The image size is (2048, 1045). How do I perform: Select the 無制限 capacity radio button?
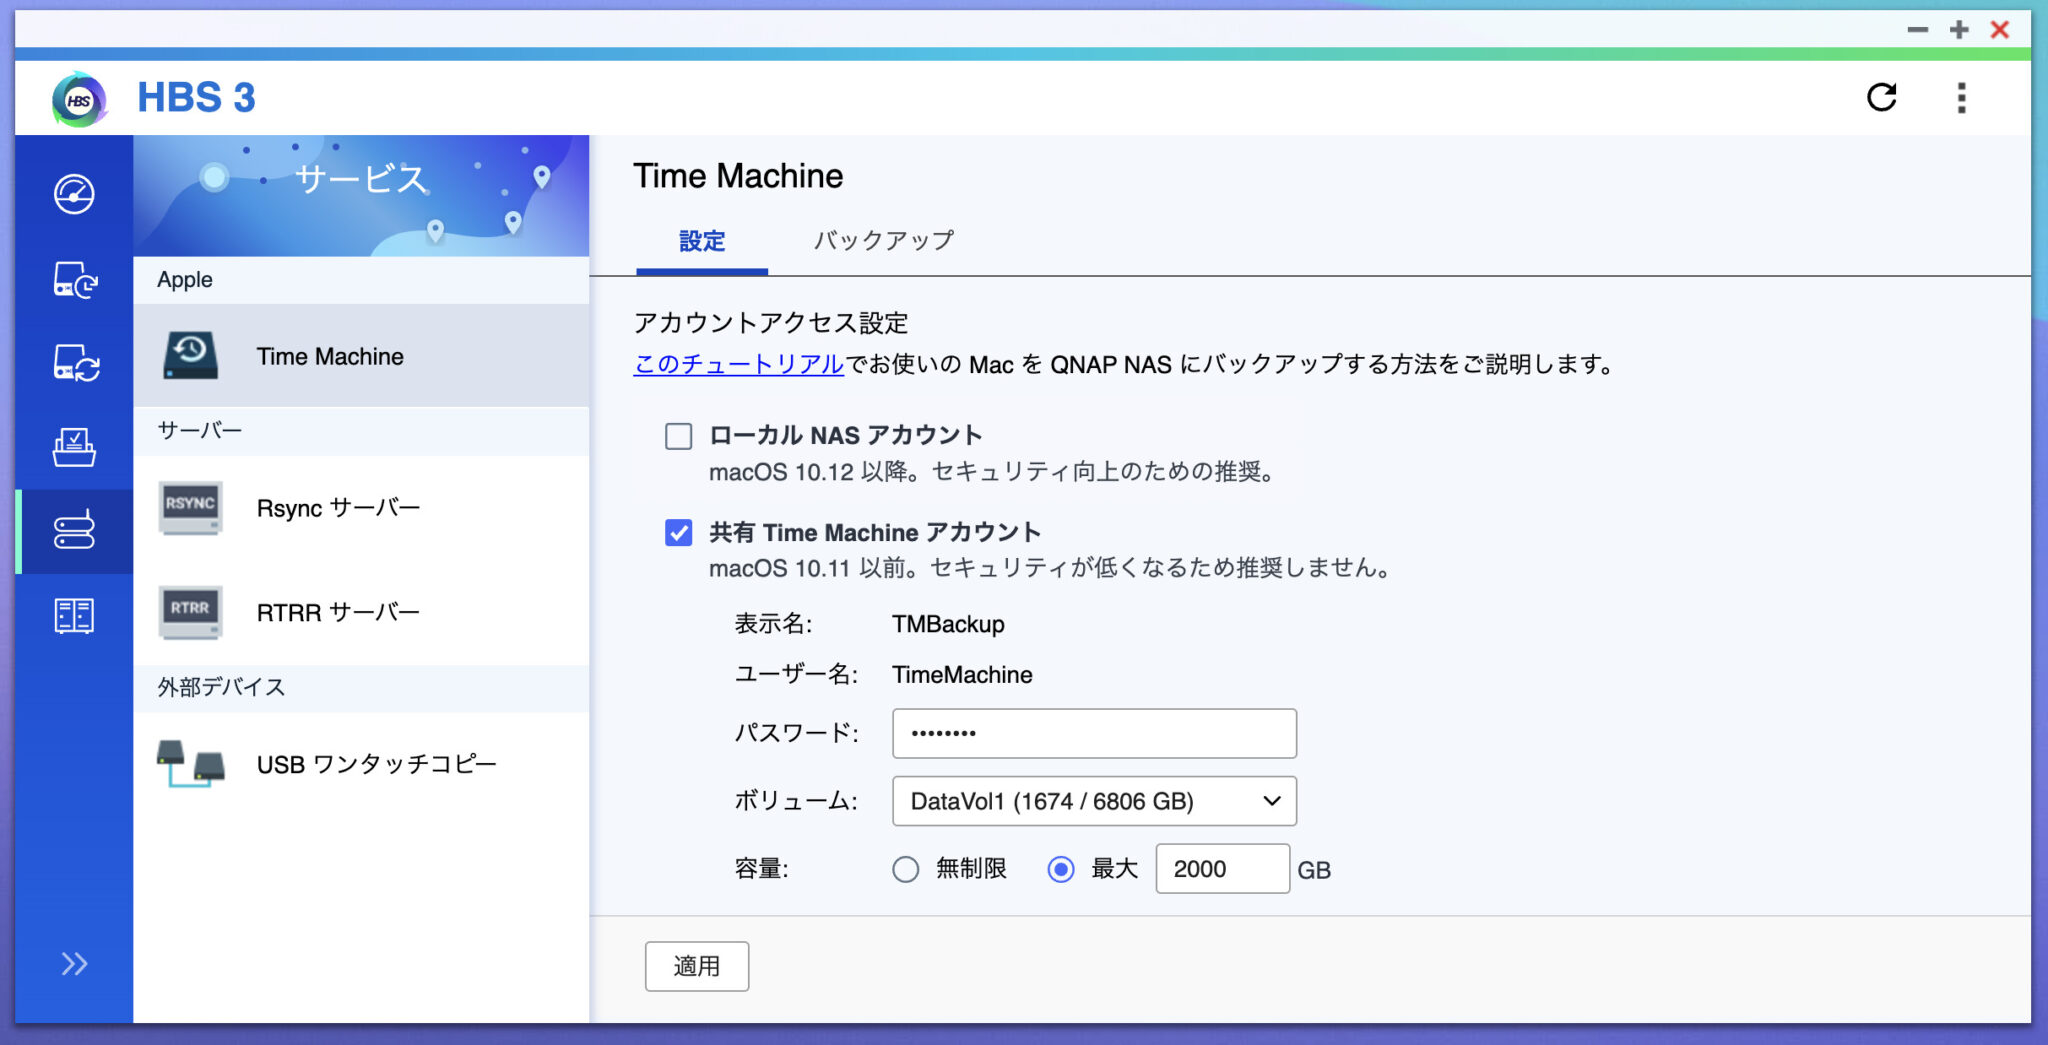(906, 869)
